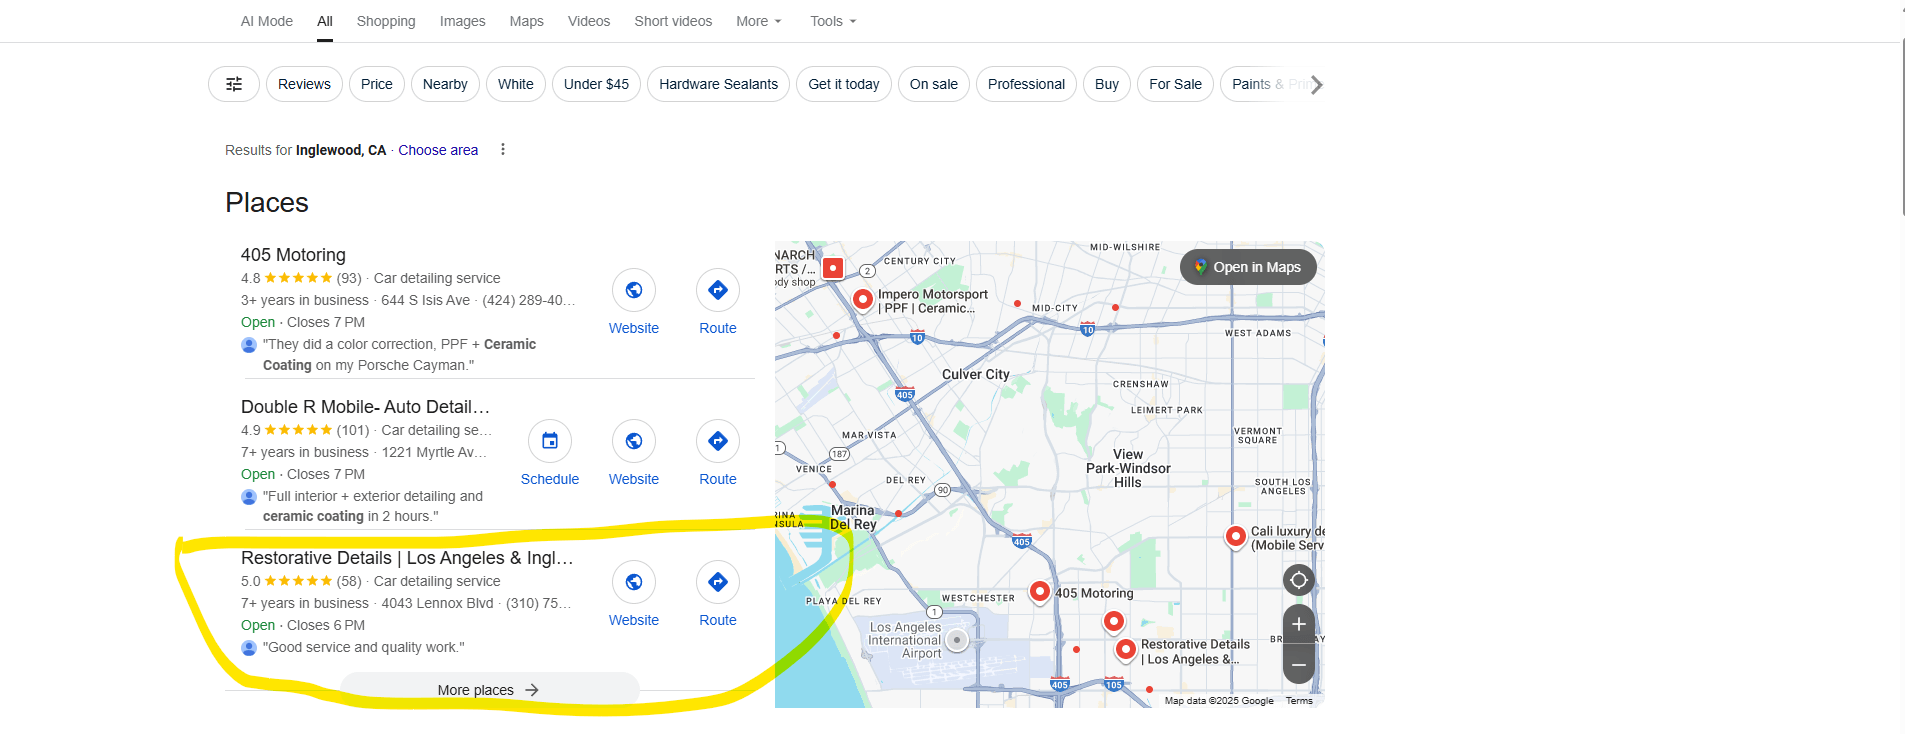Click the Los Angeles International Airport label
The width and height of the screenshot is (1905, 734).
(x=905, y=640)
